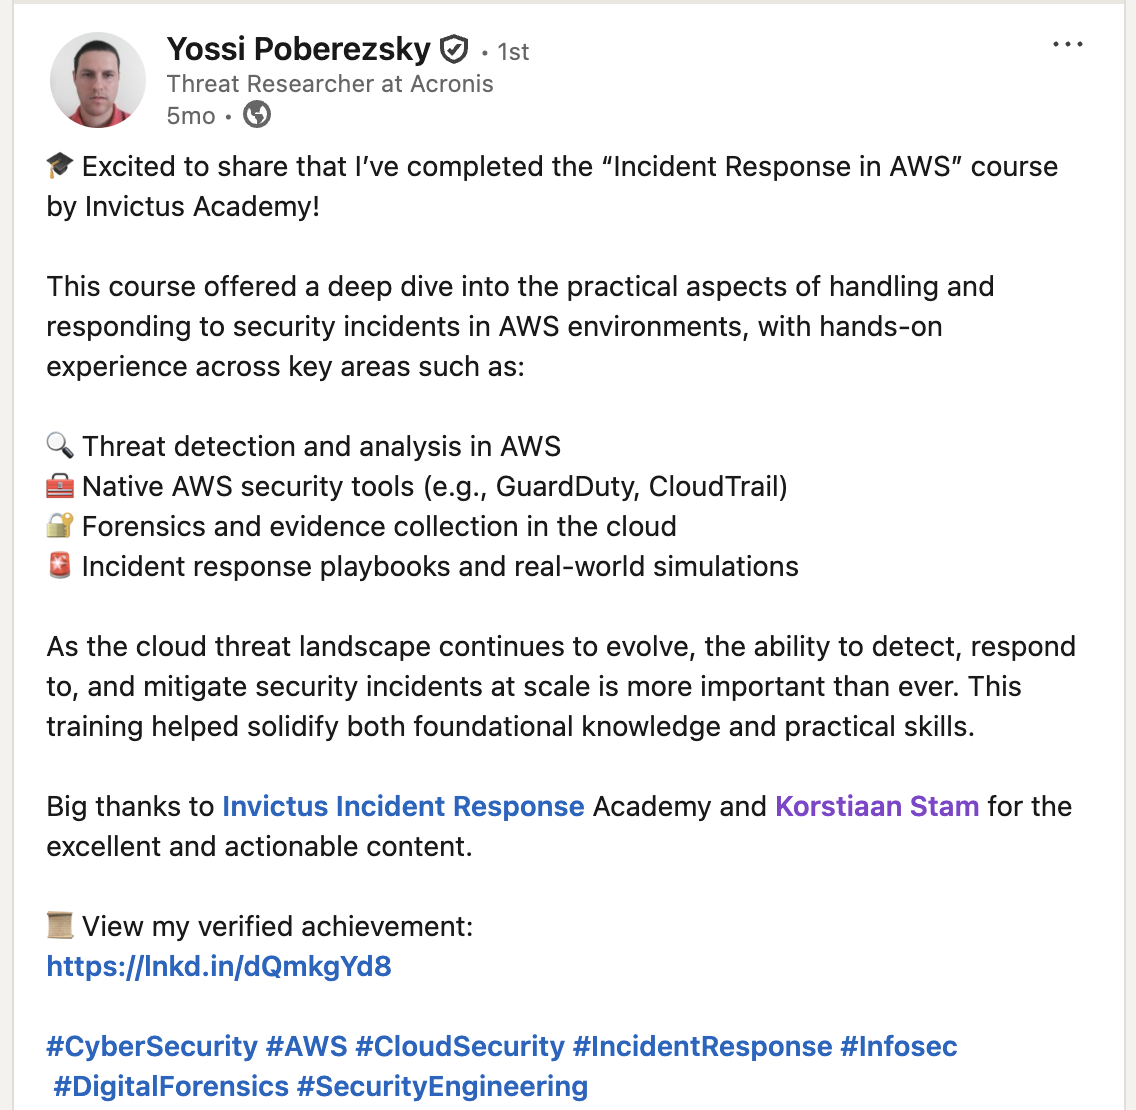1136x1110 pixels.
Task: Click the magnifying glass emoji icon
Action: point(60,446)
